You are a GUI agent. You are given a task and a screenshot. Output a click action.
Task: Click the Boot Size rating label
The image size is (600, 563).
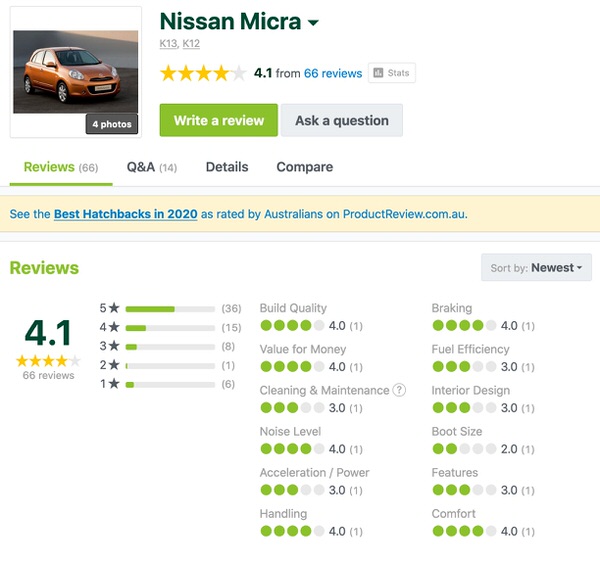point(457,431)
